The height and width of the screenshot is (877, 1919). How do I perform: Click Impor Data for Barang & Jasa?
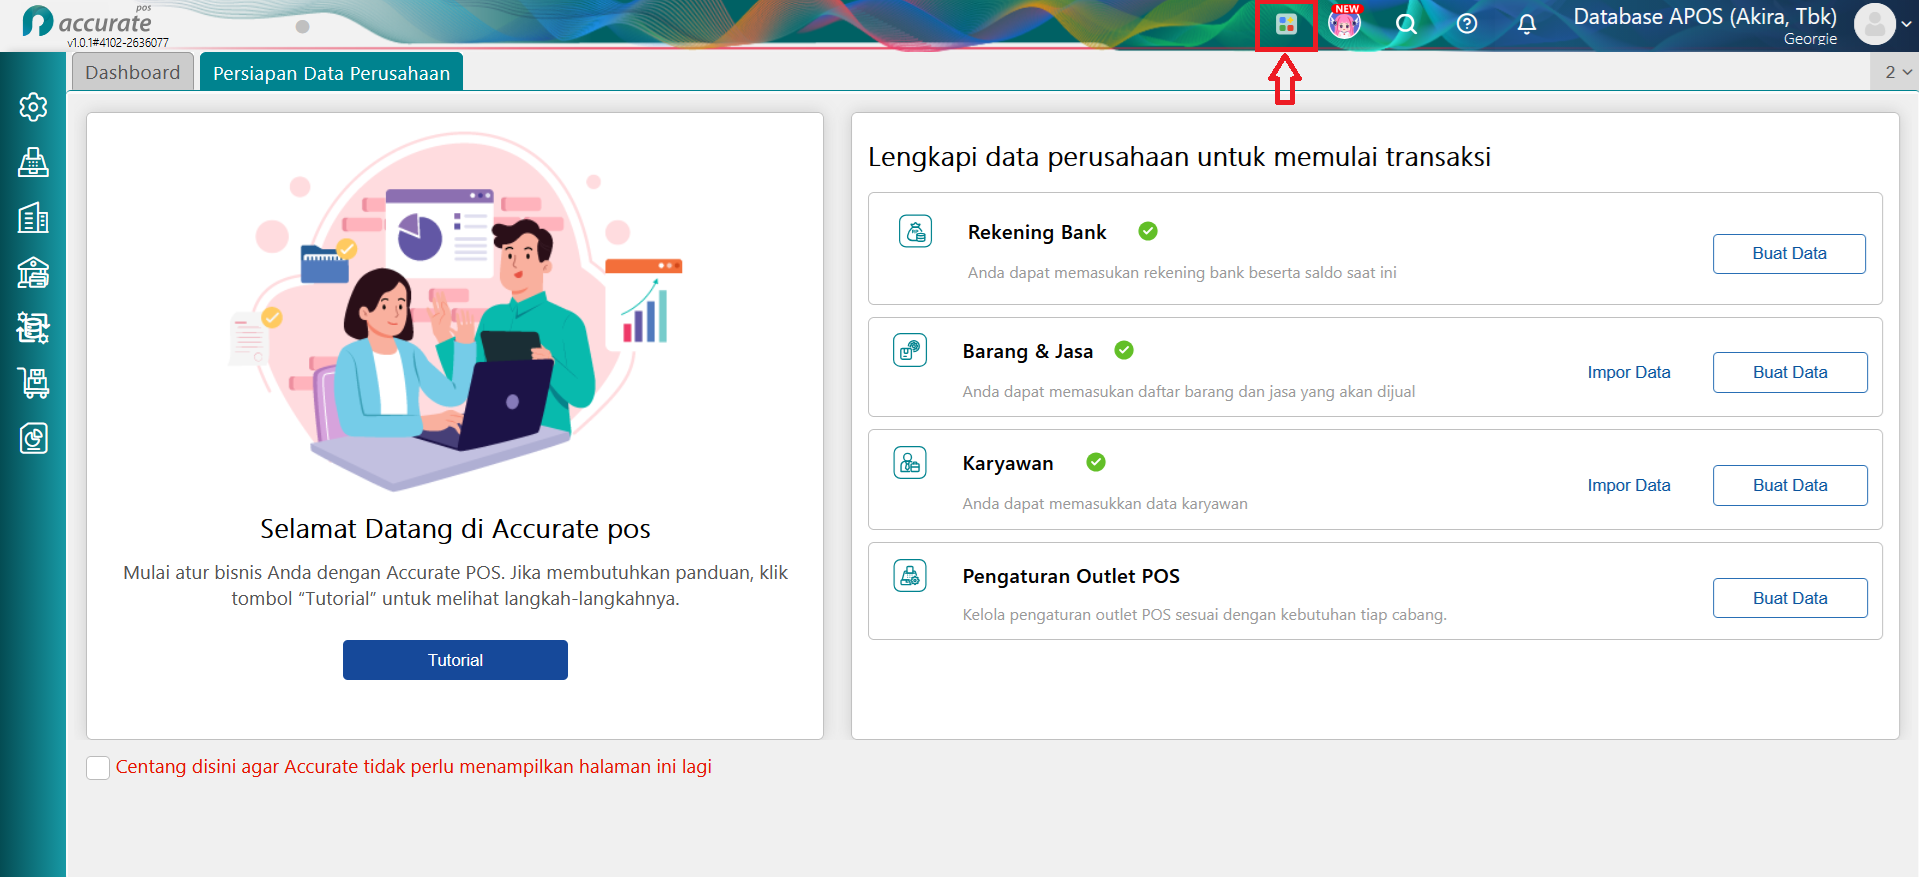click(x=1629, y=372)
